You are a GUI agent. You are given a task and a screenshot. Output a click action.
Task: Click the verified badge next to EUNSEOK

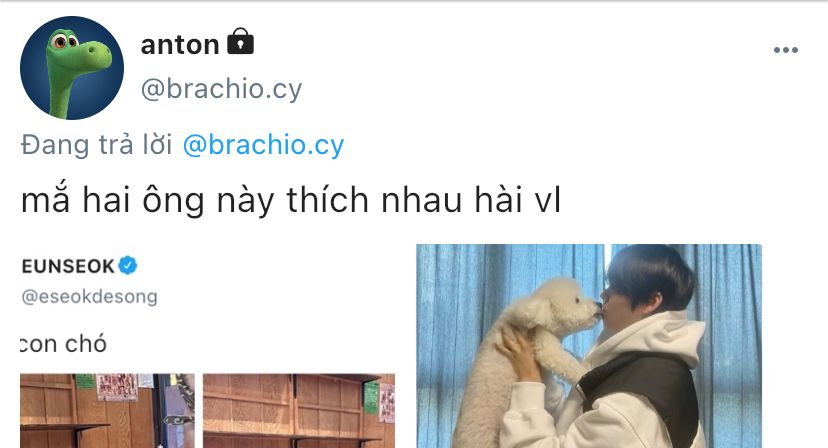127,265
